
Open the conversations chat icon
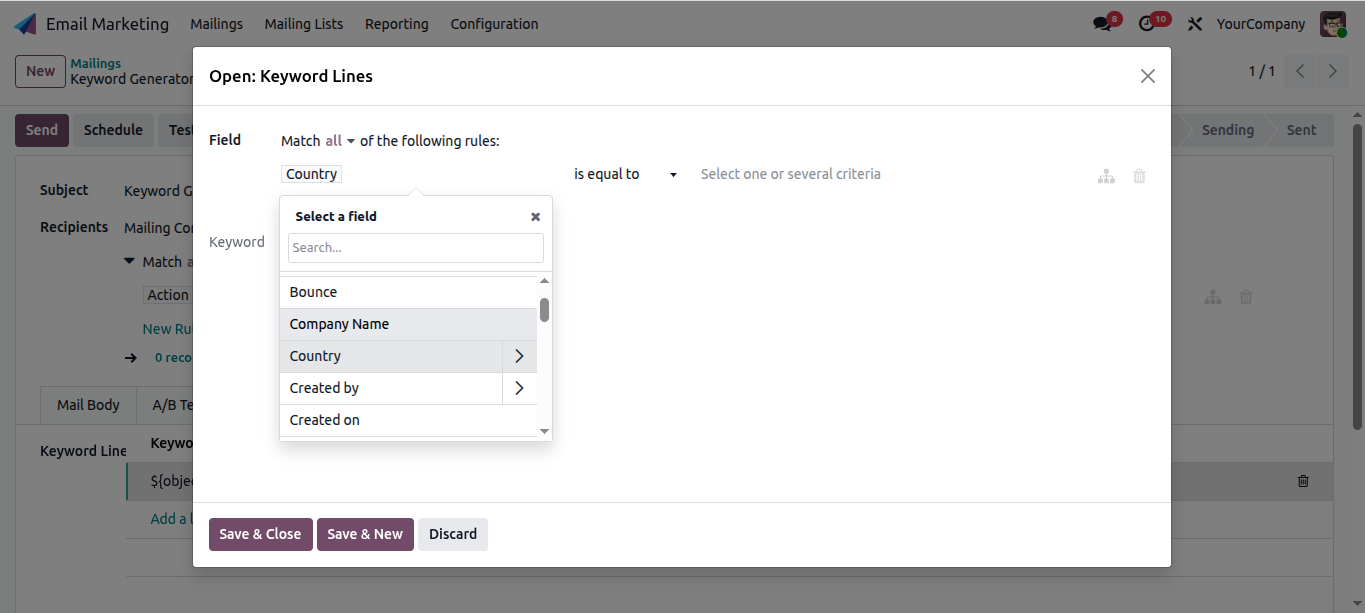1102,24
